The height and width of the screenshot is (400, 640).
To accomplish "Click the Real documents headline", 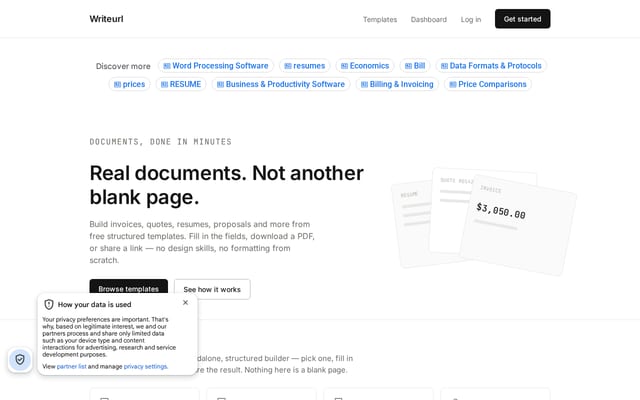I will (227, 185).
